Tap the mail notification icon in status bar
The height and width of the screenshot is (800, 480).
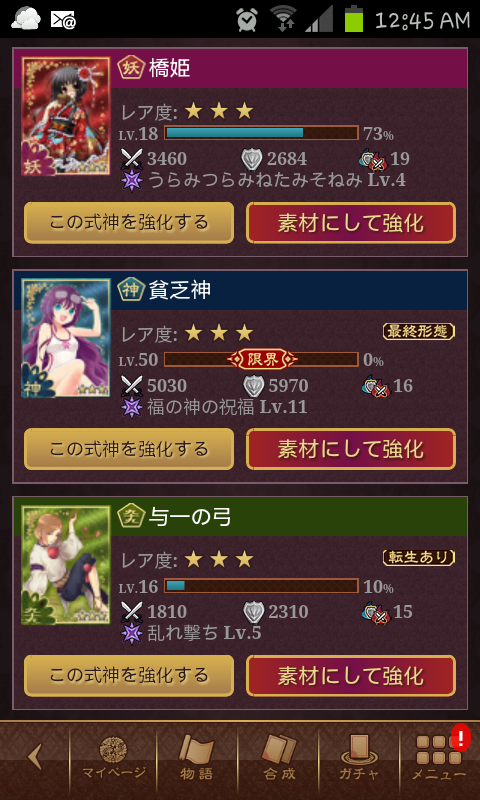63,19
